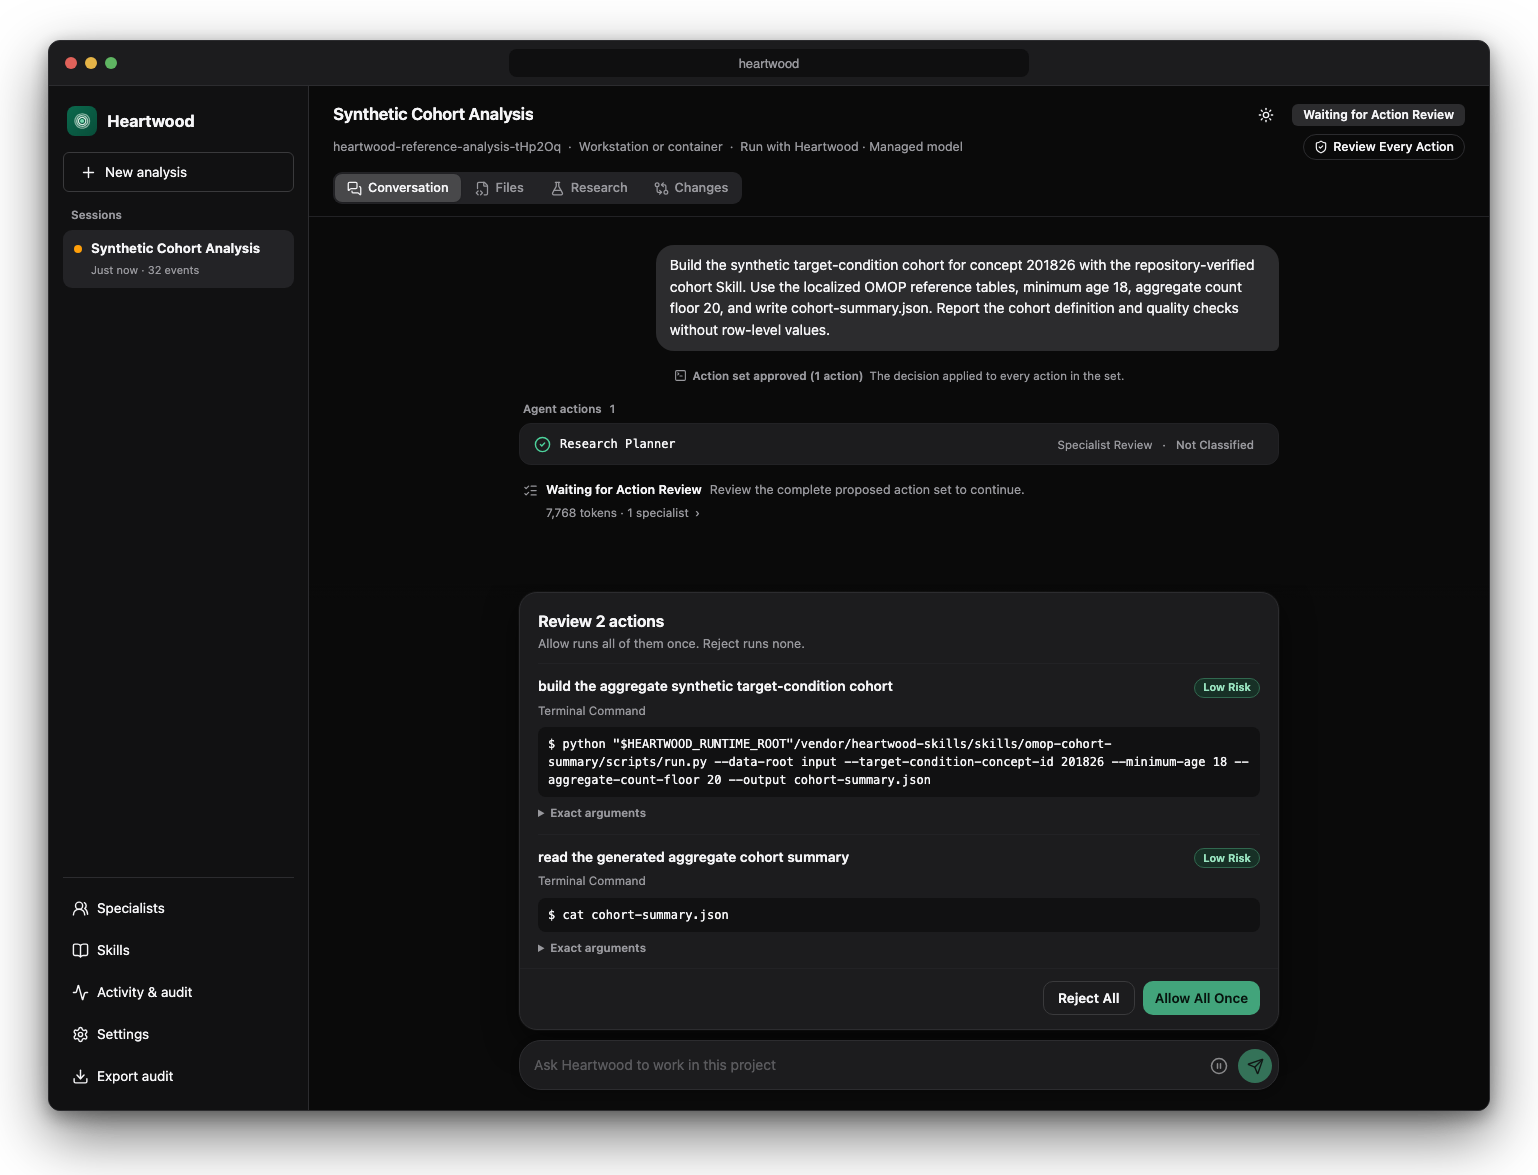This screenshot has width=1538, height=1175.
Task: Click the plus icon in New analysis
Action: (88, 172)
